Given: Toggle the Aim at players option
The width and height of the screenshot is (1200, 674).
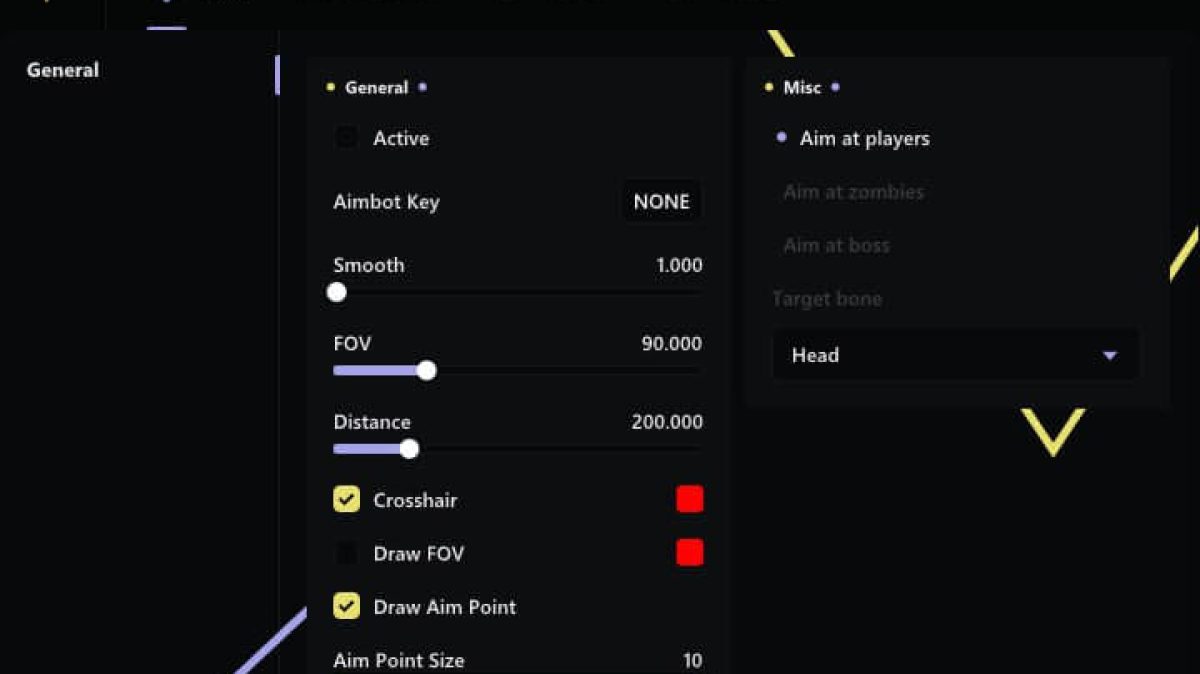Looking at the screenshot, I should point(864,139).
